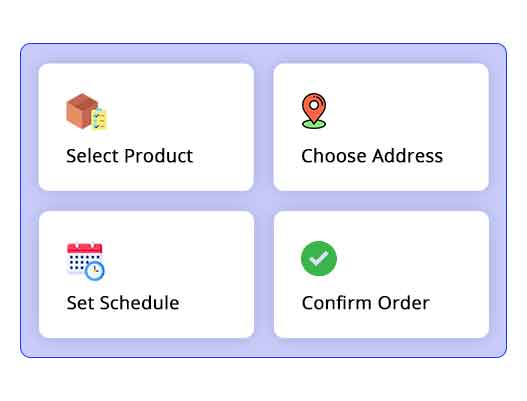Click the yellow checklist clipboard on the box icon

tap(99, 119)
